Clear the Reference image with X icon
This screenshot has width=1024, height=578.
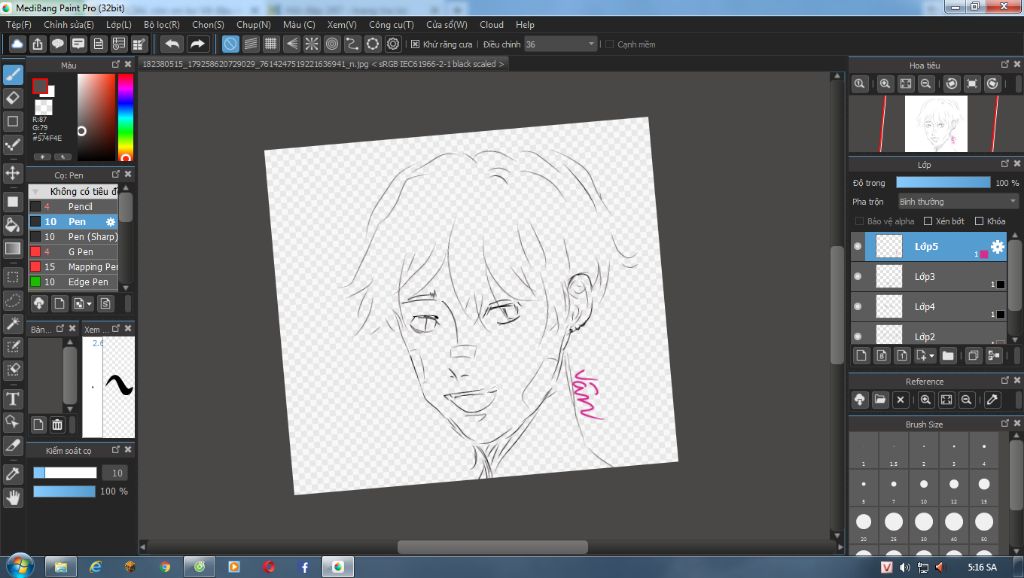pos(901,400)
